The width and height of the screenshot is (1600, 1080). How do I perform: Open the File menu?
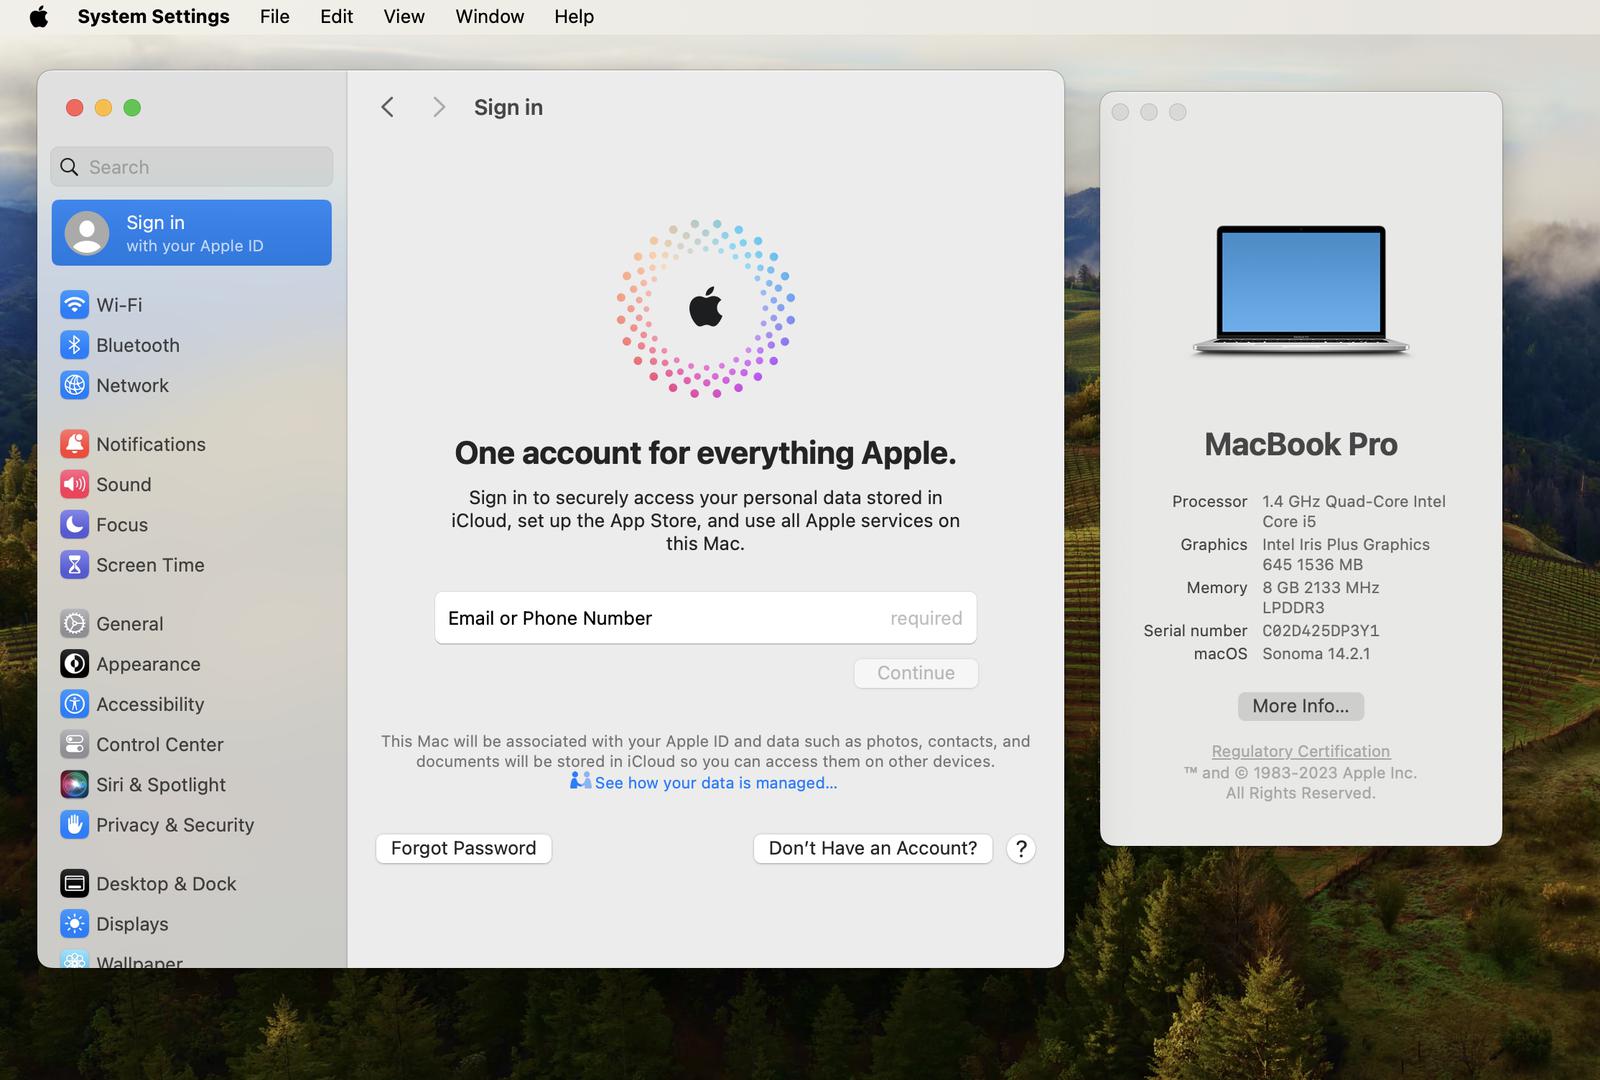(275, 16)
